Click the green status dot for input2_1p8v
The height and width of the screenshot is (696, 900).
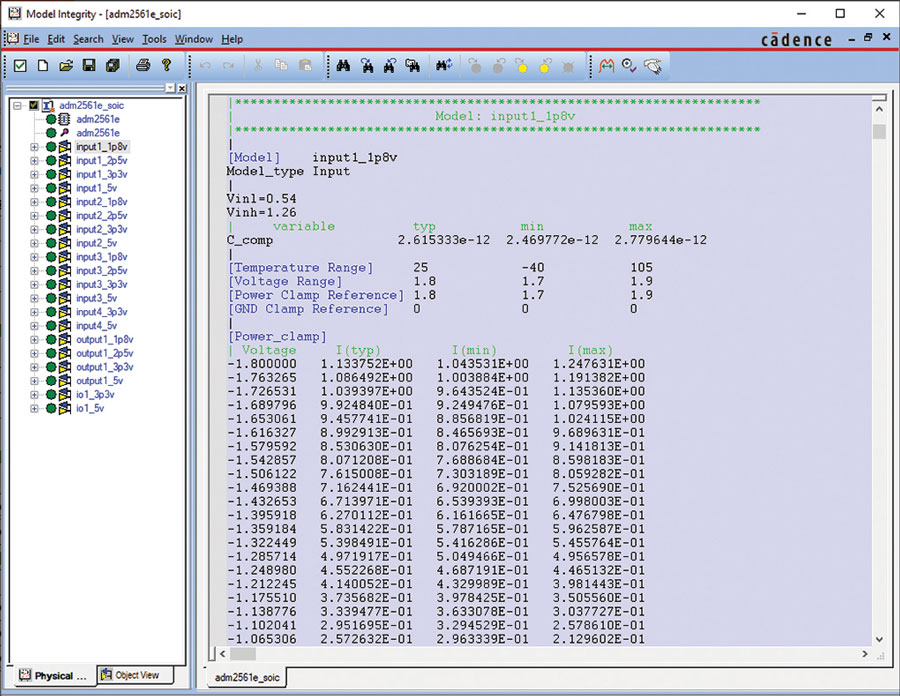50,202
